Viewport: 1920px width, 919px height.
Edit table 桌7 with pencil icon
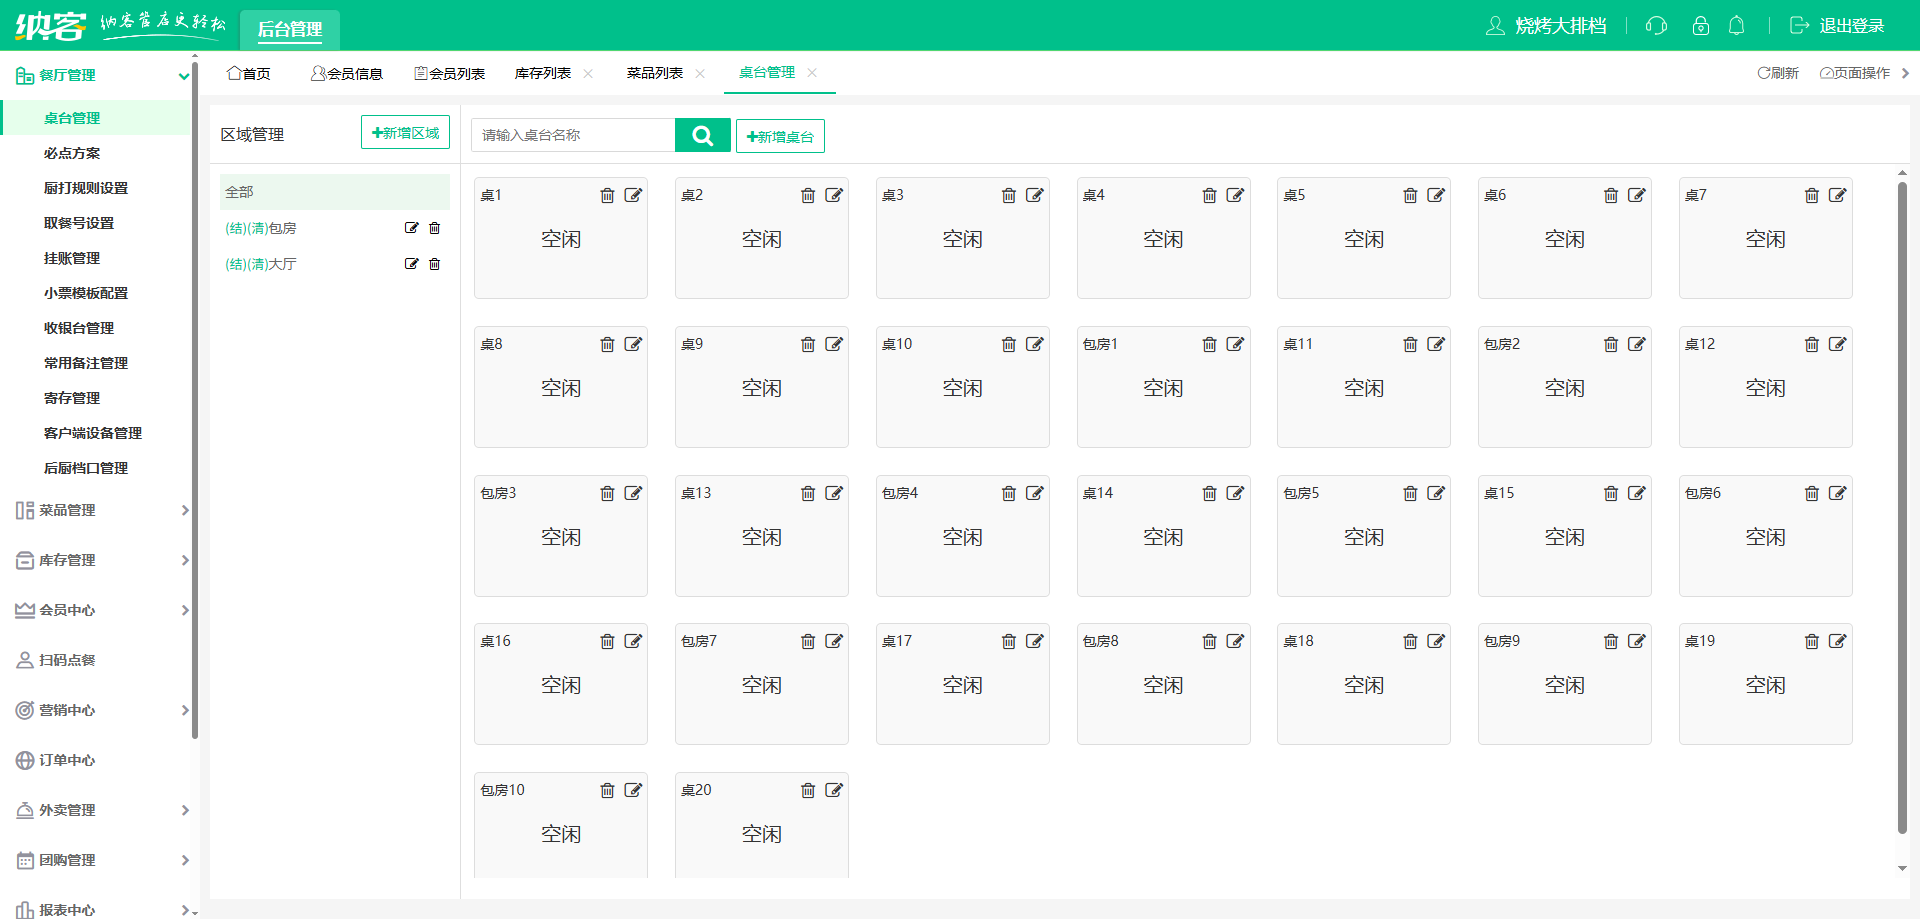coord(1837,195)
